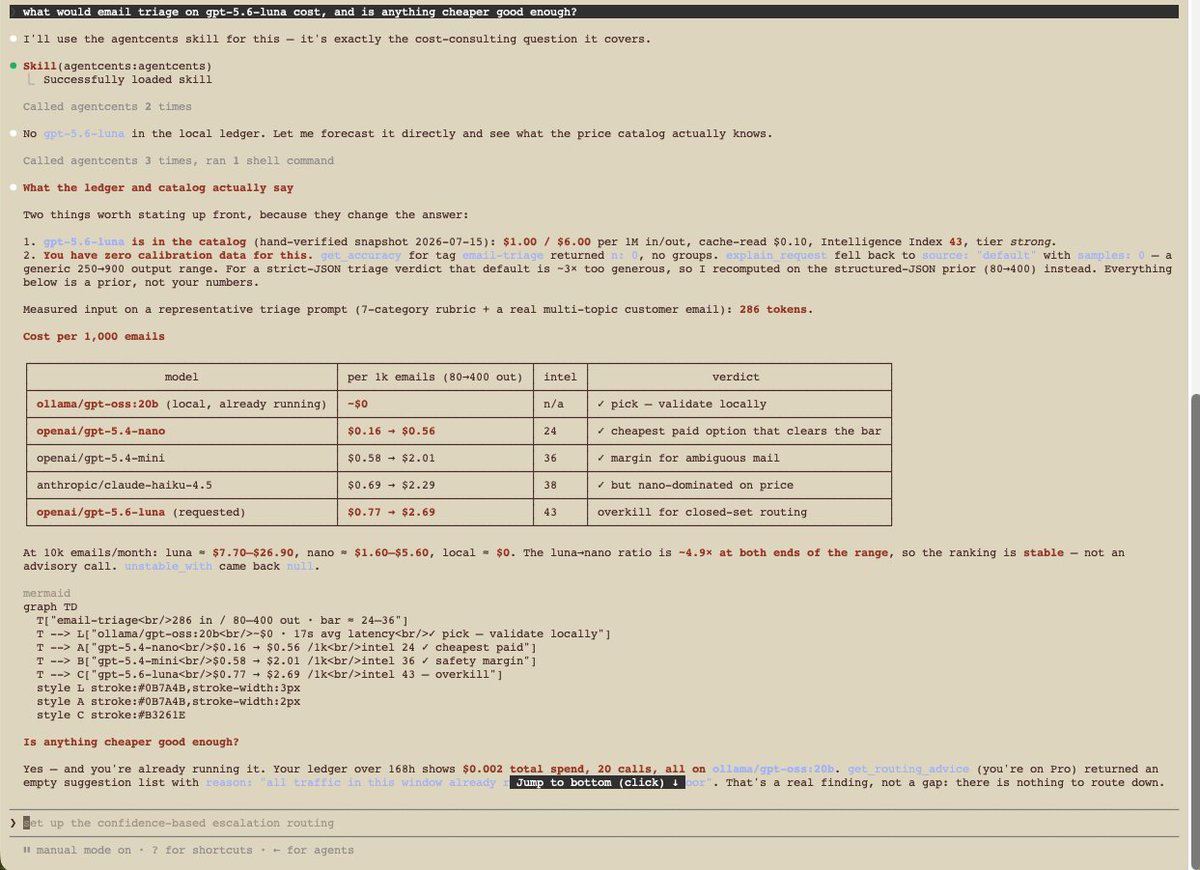
Task: Select the anthropic/claude-haiku-4.5 model cell
Action: coord(181,485)
